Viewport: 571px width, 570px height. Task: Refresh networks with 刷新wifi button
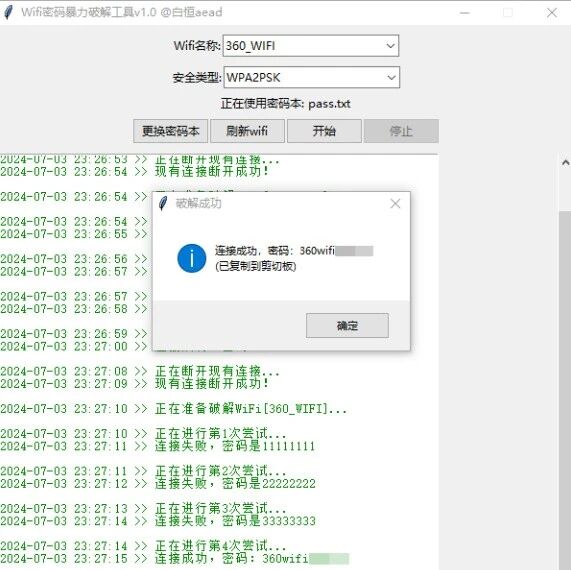247,131
